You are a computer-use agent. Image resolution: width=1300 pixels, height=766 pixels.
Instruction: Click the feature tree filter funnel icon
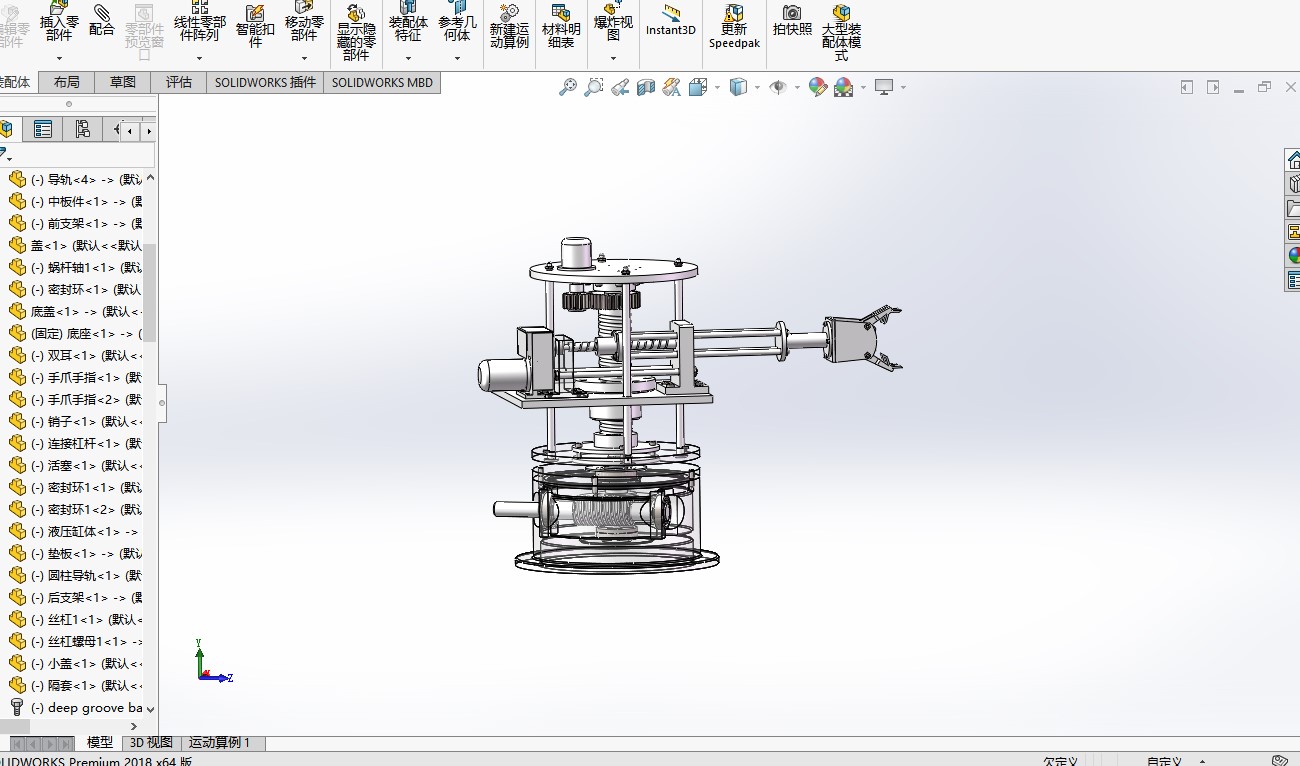click(5, 154)
